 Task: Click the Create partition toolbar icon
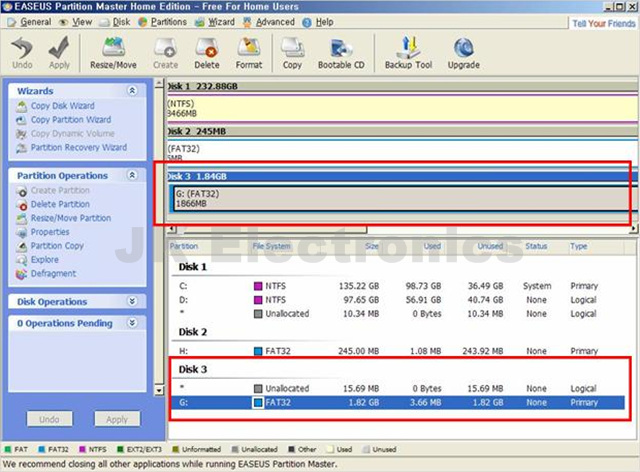165,53
